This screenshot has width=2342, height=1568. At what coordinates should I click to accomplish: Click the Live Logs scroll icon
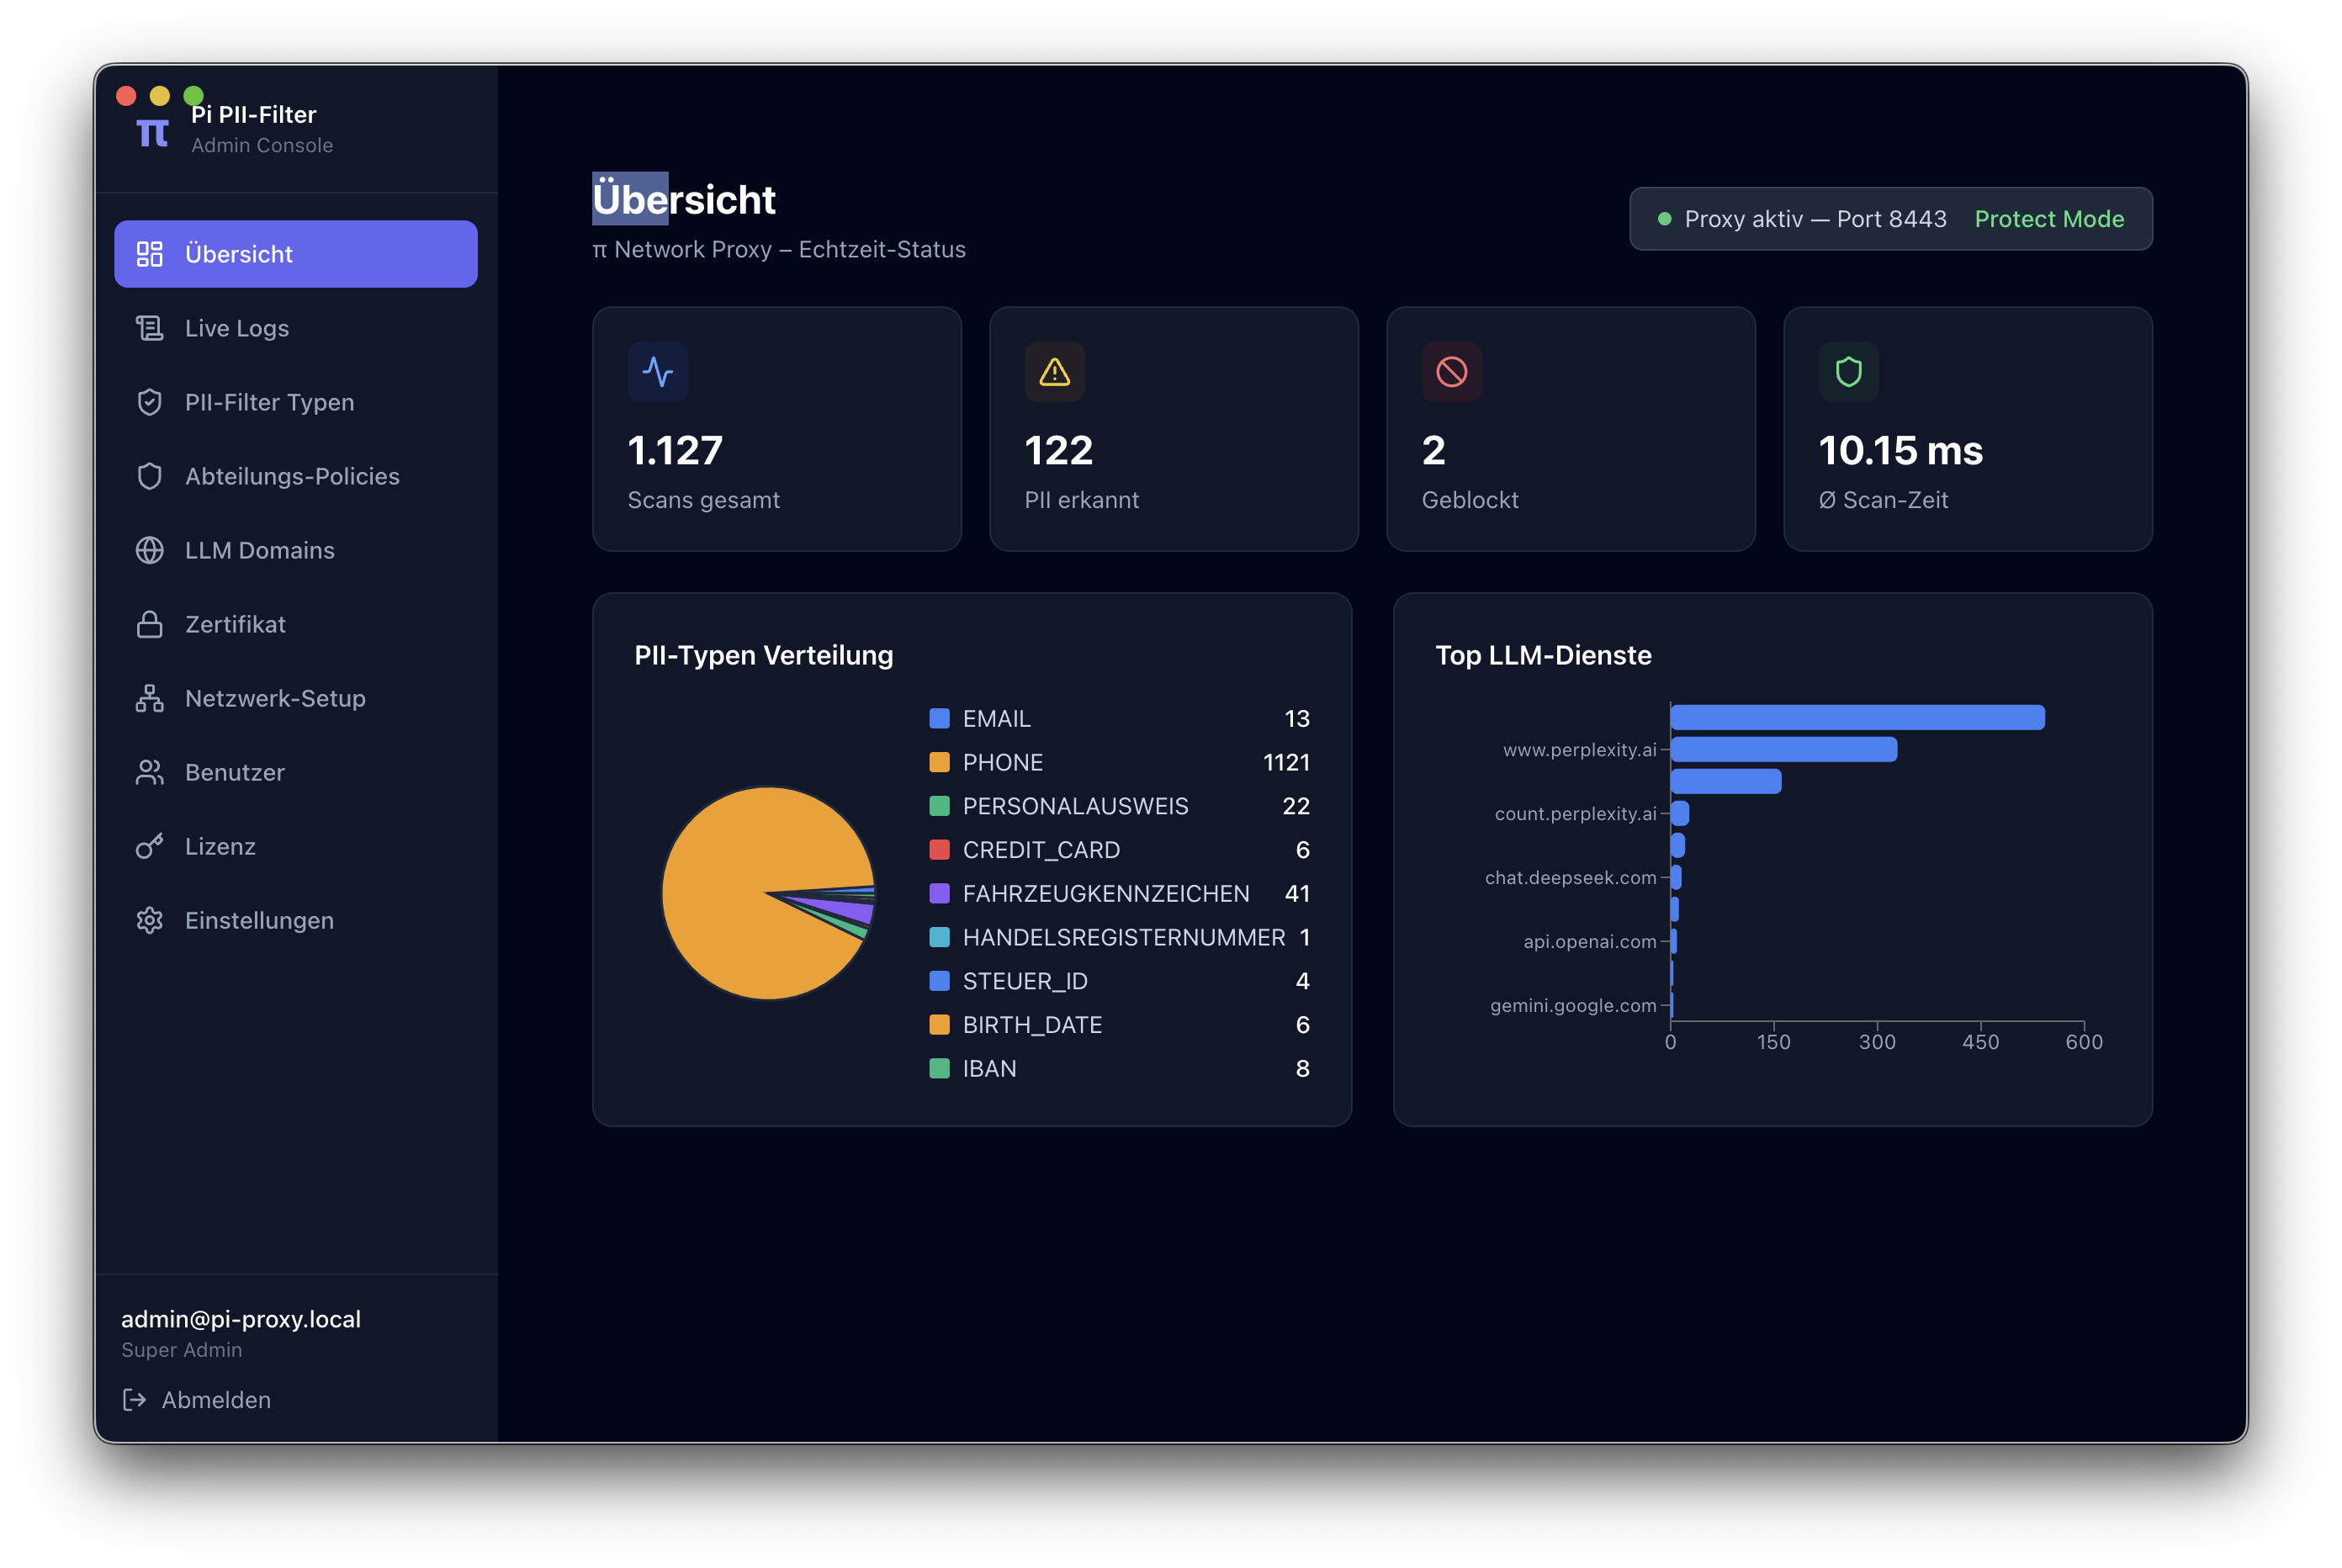[x=149, y=328]
